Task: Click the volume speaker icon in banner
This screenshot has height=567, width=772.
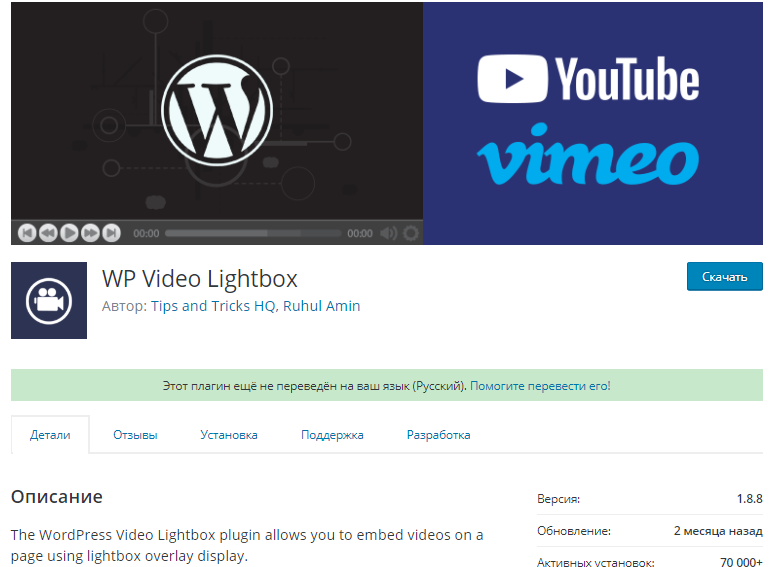Action: pos(388,233)
